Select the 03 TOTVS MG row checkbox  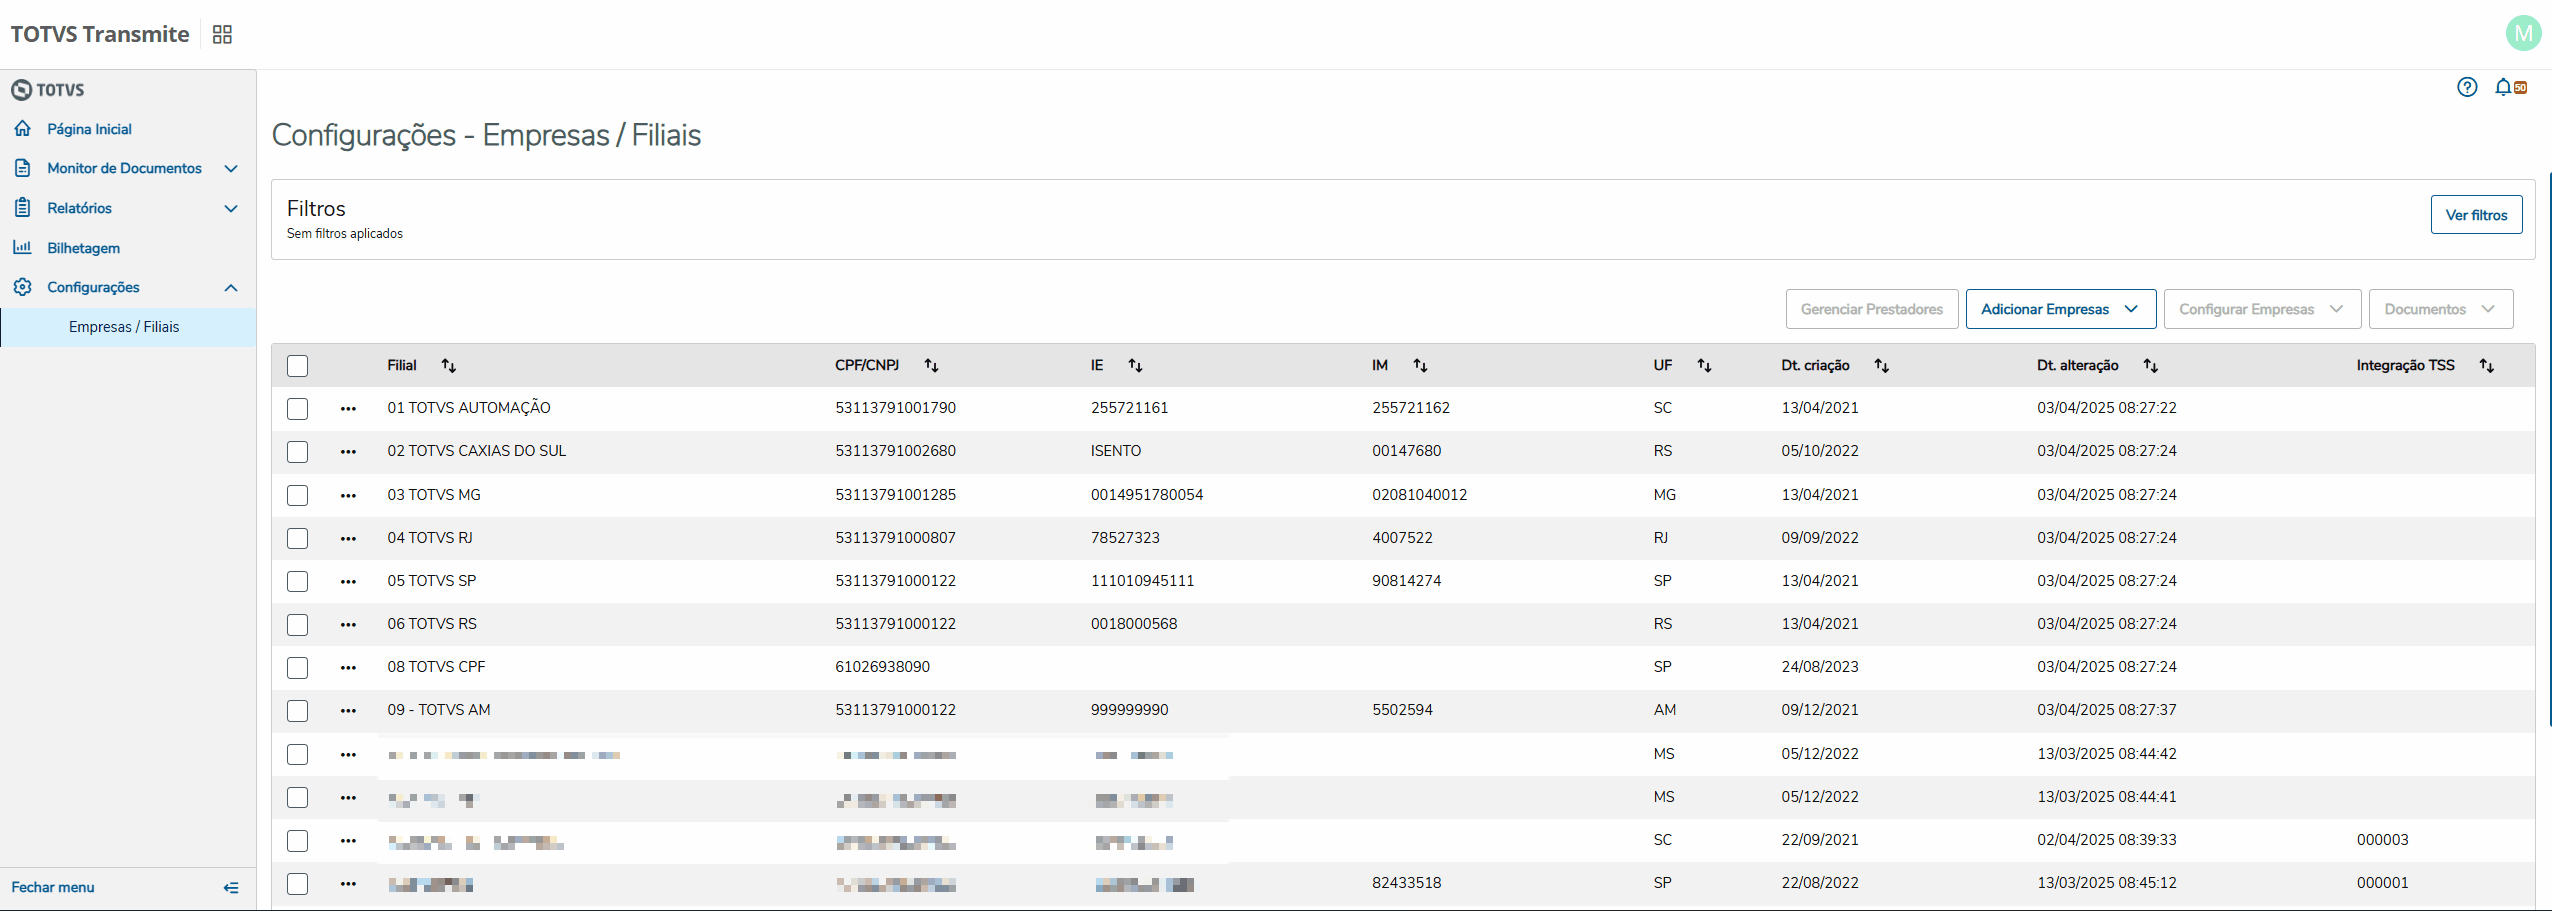coord(297,495)
